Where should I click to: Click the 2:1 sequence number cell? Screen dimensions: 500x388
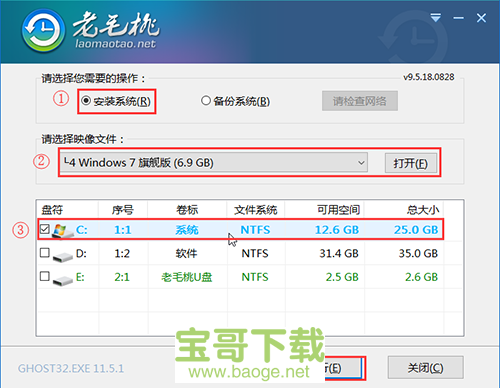click(122, 277)
